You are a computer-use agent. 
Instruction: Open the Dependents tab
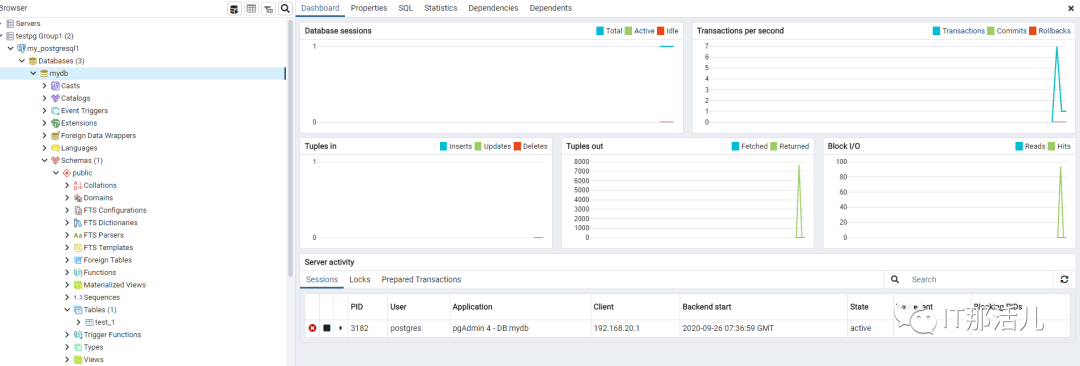(x=550, y=8)
